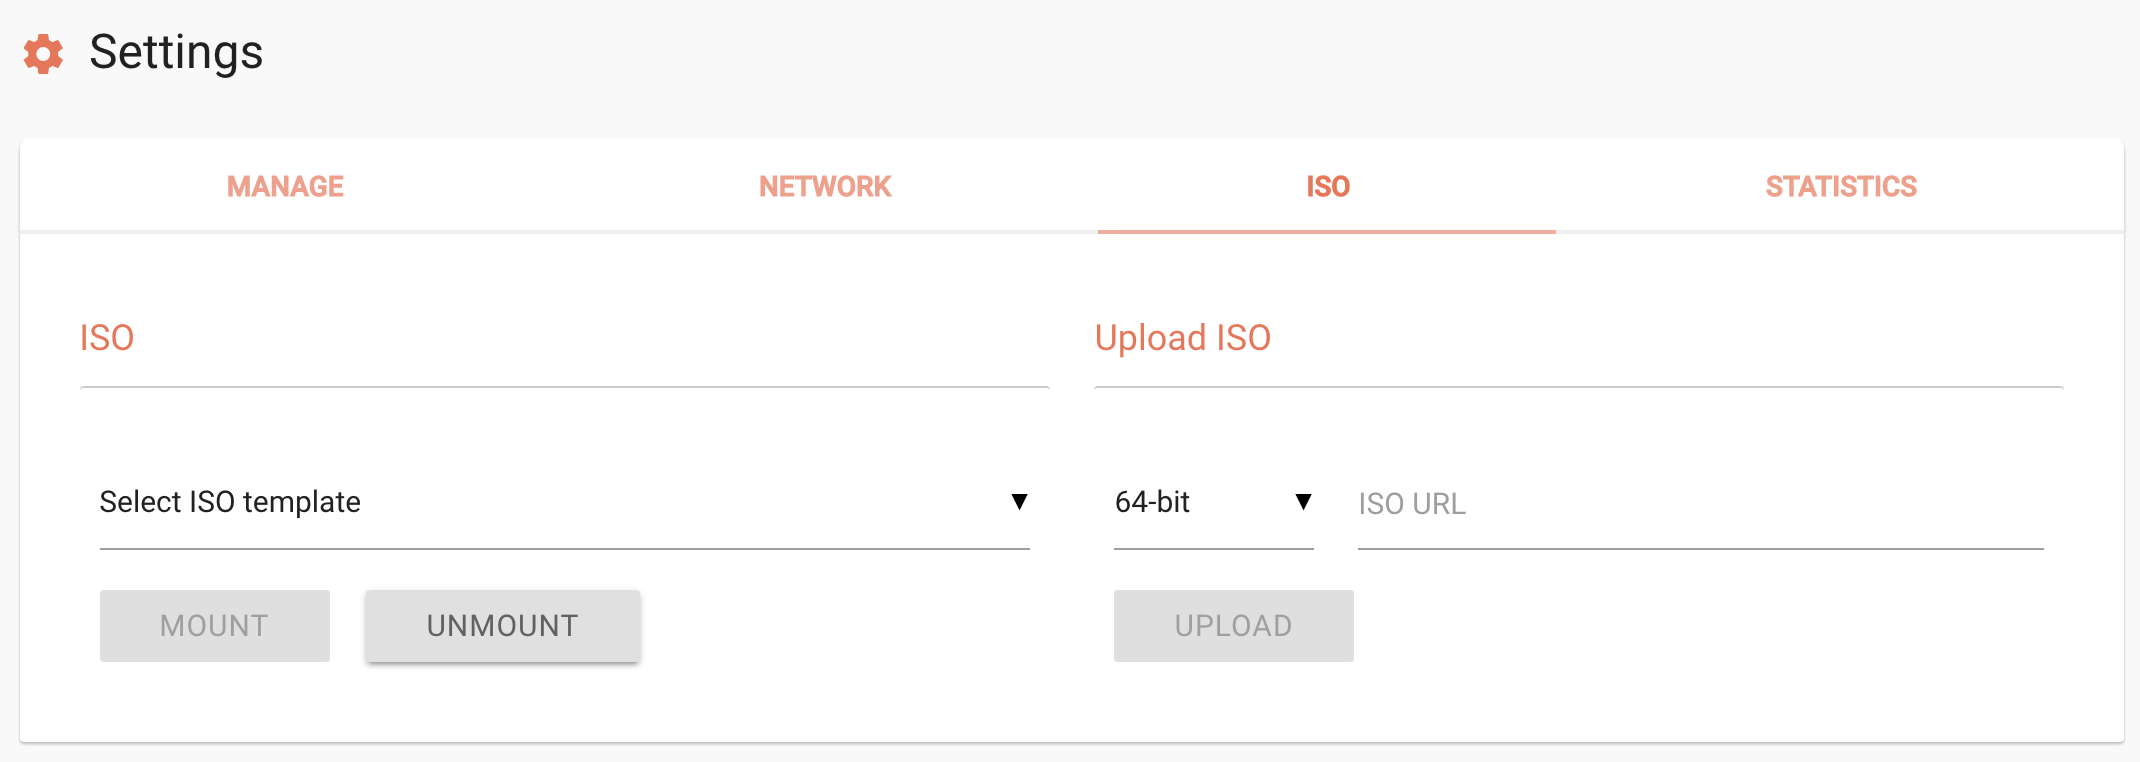Click the divider line under Upload ISO heading

[x=1578, y=387]
